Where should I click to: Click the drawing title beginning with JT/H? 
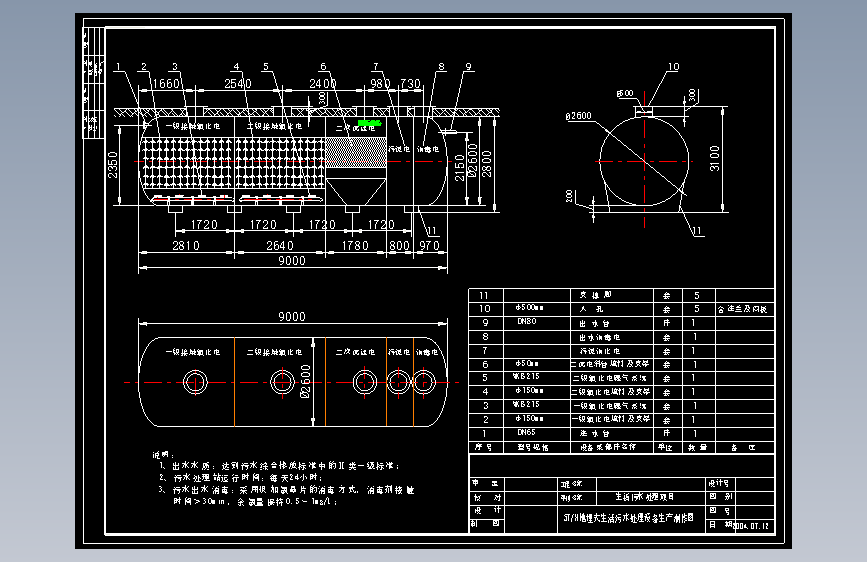pos(628,518)
